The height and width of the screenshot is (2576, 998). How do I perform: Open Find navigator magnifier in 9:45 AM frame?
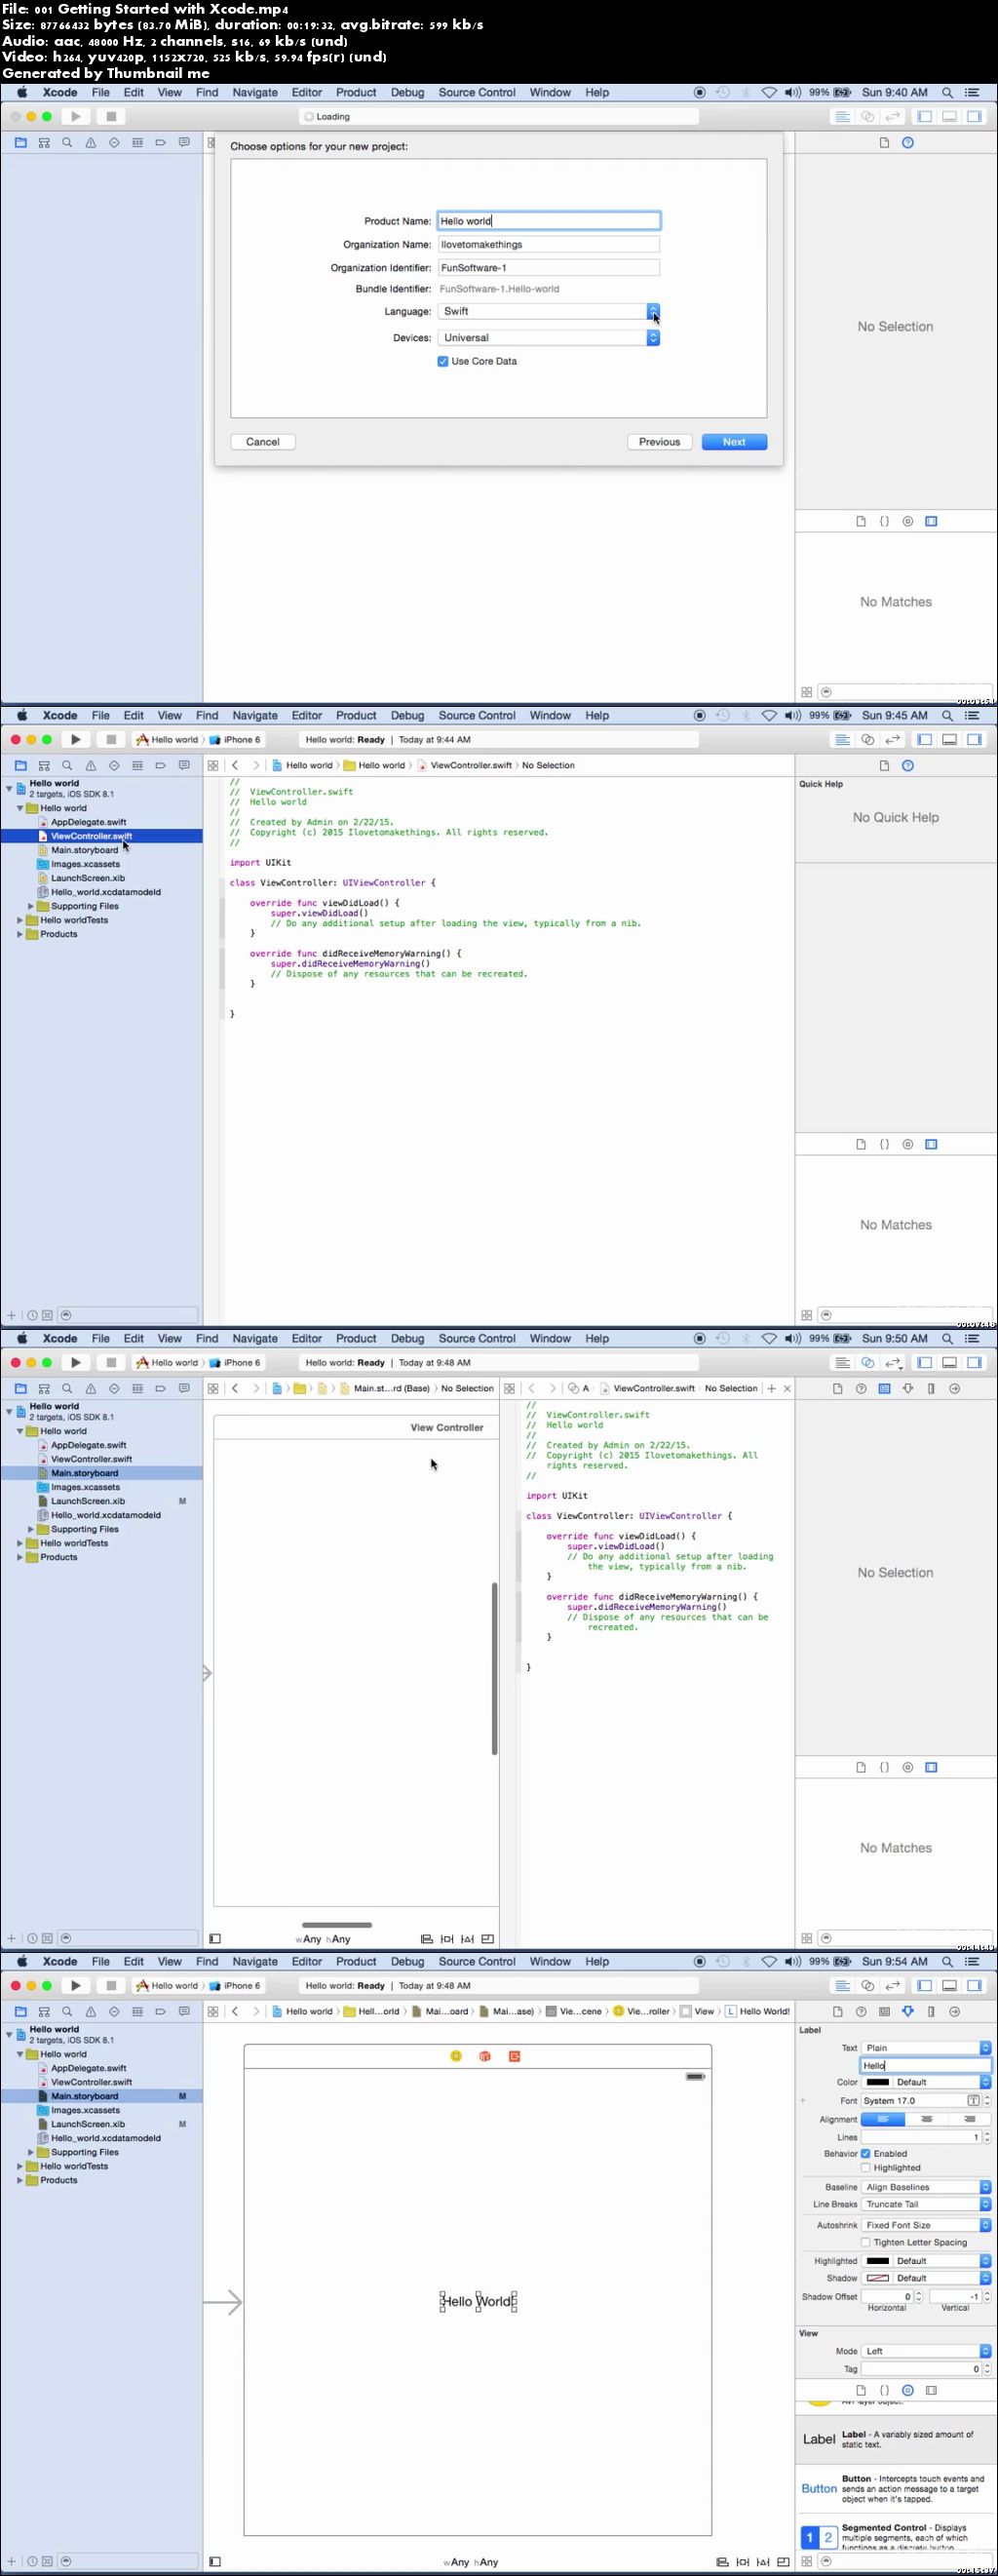pos(67,765)
